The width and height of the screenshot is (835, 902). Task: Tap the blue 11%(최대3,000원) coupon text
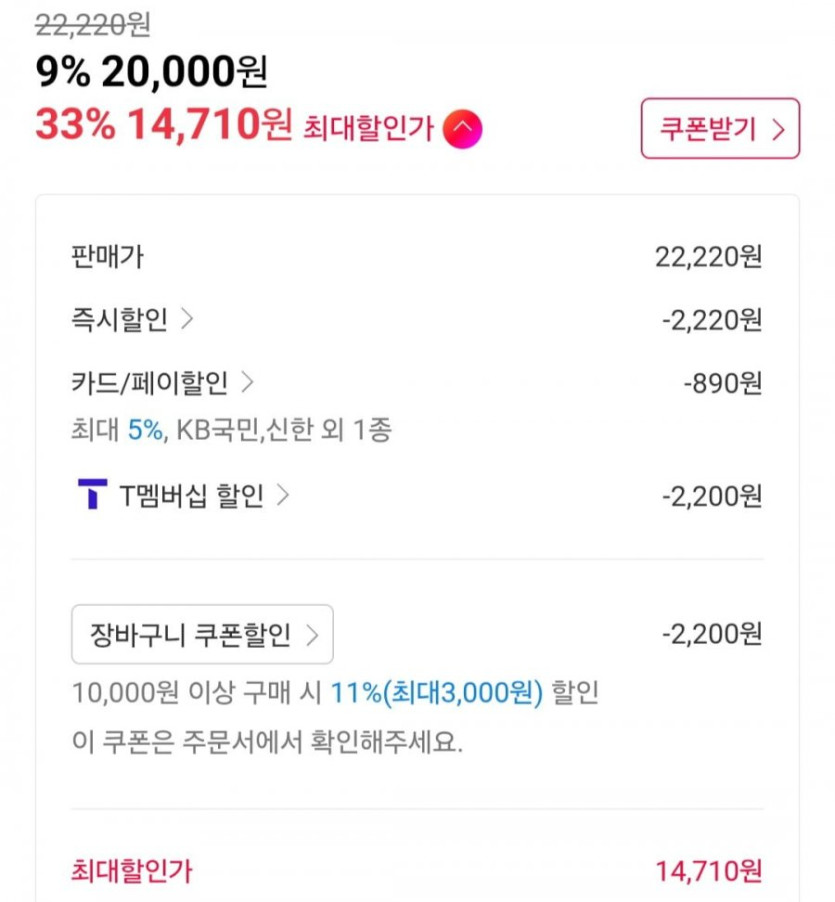coord(436,692)
